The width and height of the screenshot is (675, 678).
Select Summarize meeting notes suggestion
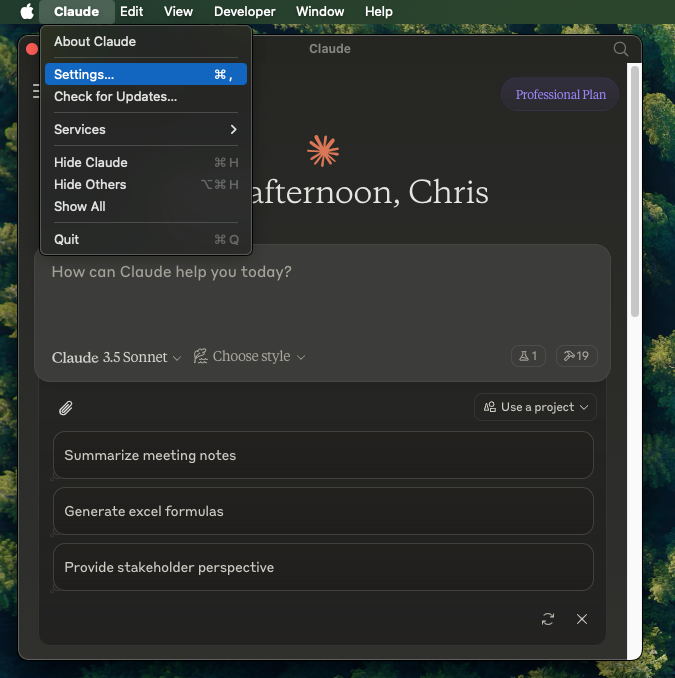tap(323, 455)
